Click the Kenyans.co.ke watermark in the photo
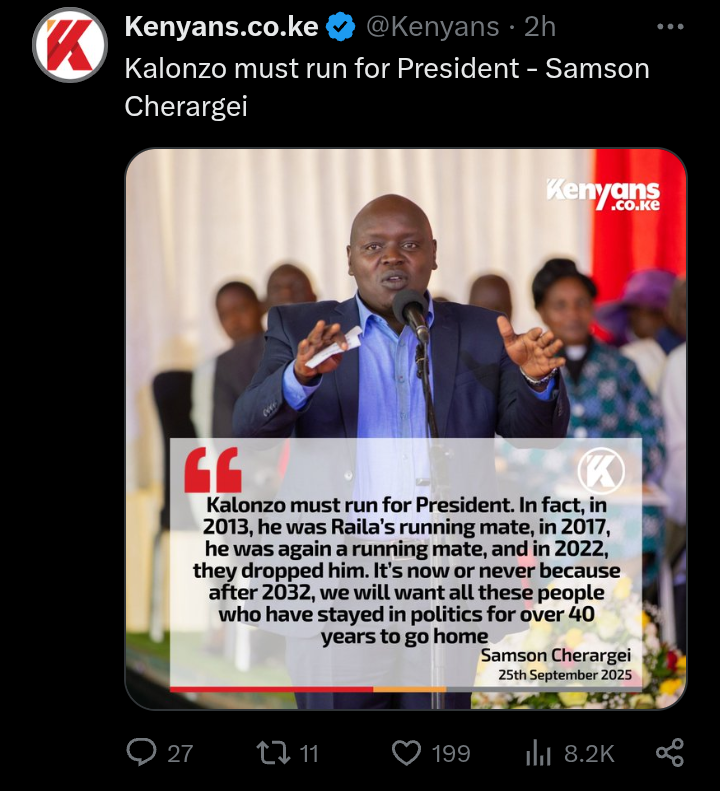720x791 pixels. (603, 195)
